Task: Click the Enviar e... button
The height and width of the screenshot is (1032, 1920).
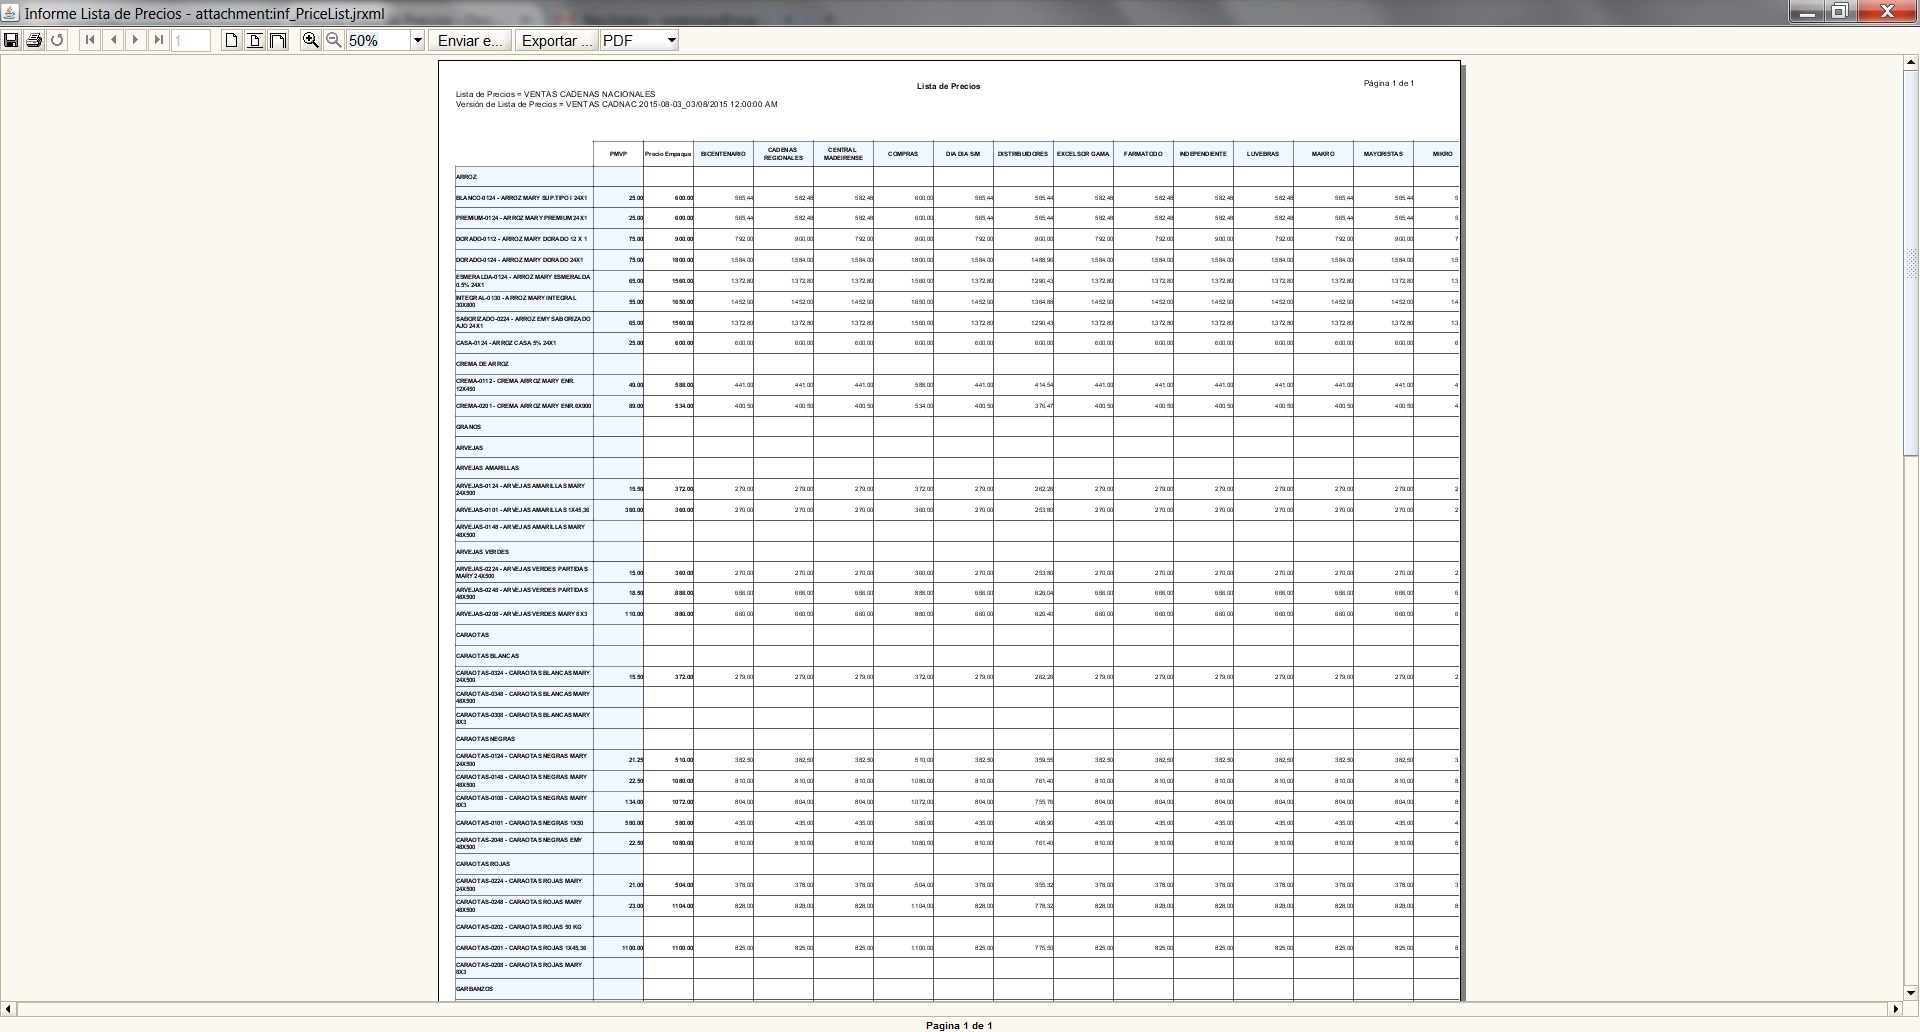Action: pos(470,41)
